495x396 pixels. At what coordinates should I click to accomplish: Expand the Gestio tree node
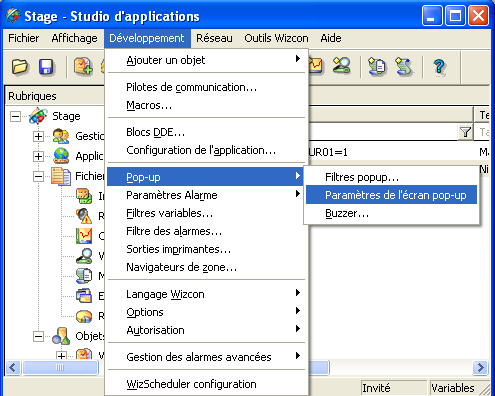tap(38, 136)
